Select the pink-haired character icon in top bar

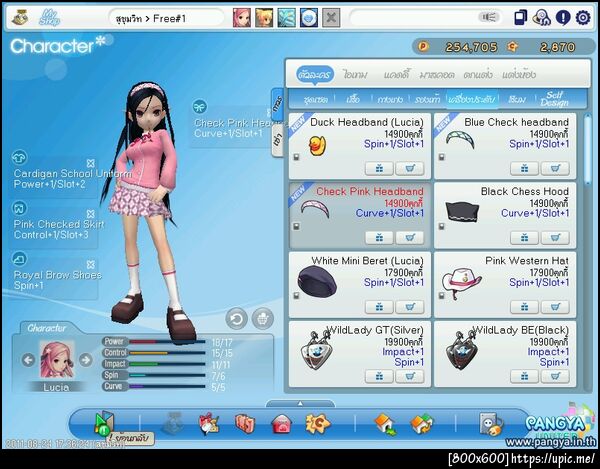point(242,18)
